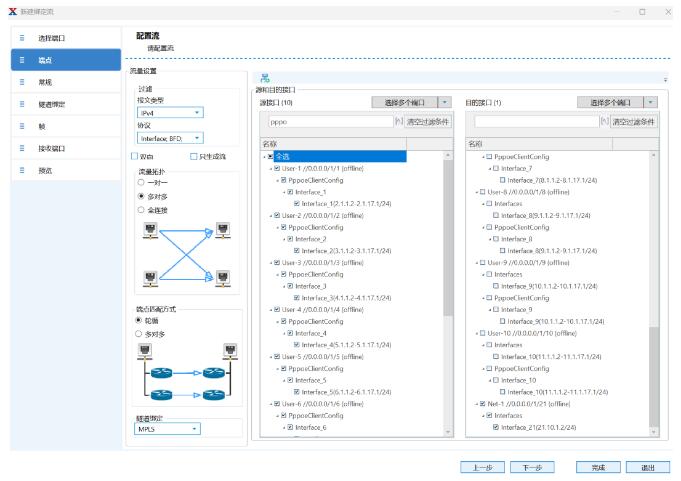Click the 接收端口 sidebar icon
This screenshot has height=481, width=681.
pos(21,148)
